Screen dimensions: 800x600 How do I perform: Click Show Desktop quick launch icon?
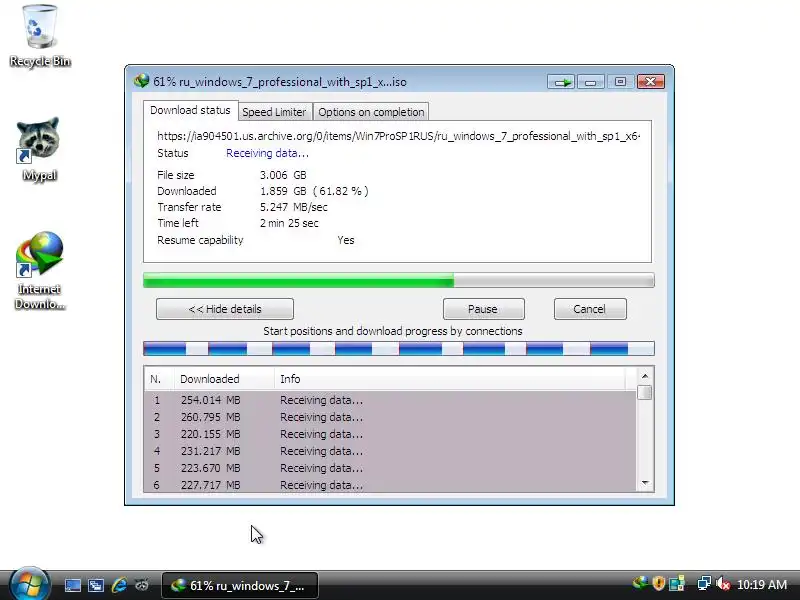click(72, 585)
